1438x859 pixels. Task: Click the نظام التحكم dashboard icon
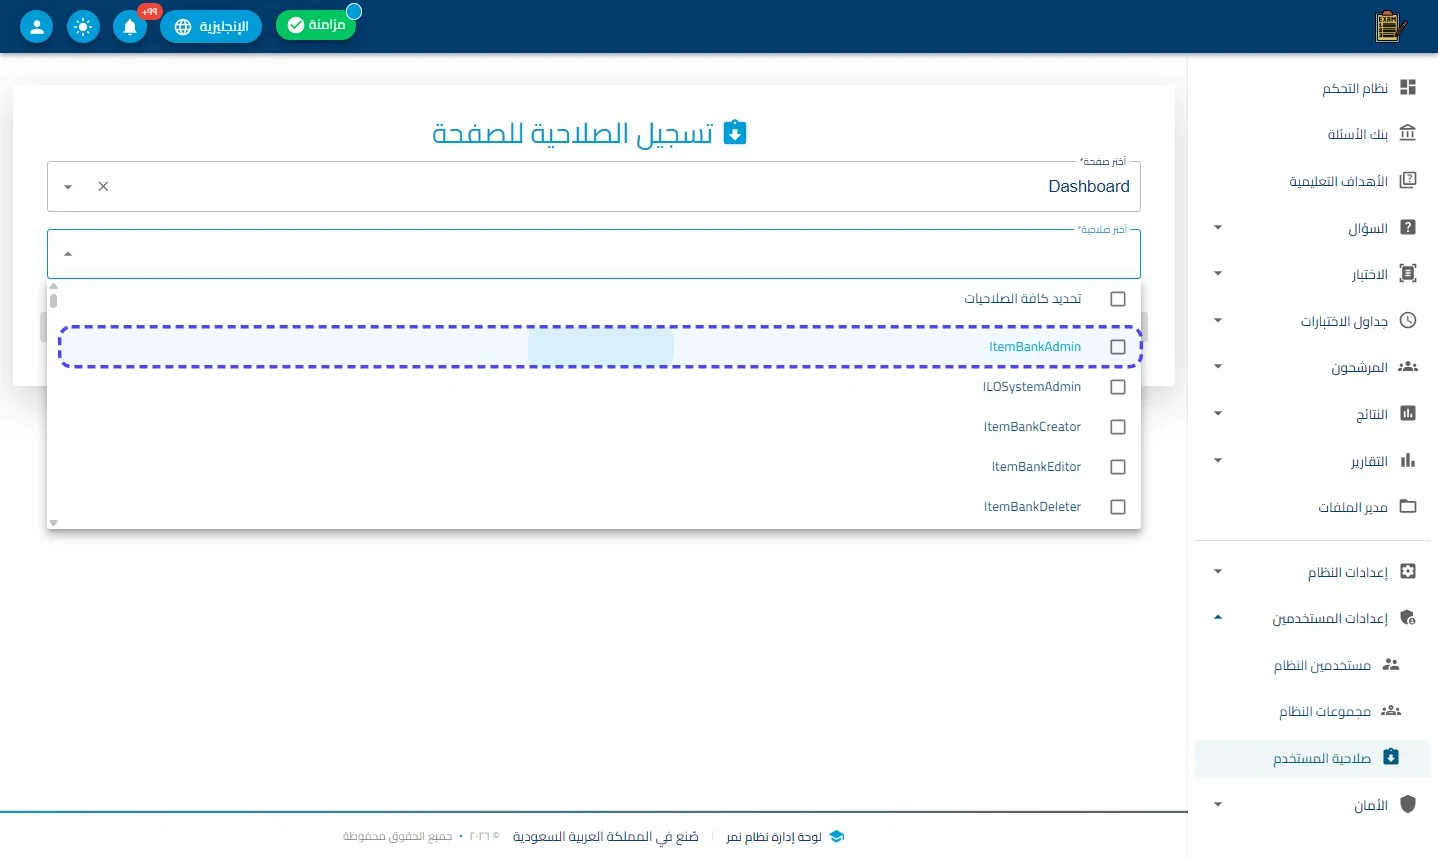(x=1408, y=88)
